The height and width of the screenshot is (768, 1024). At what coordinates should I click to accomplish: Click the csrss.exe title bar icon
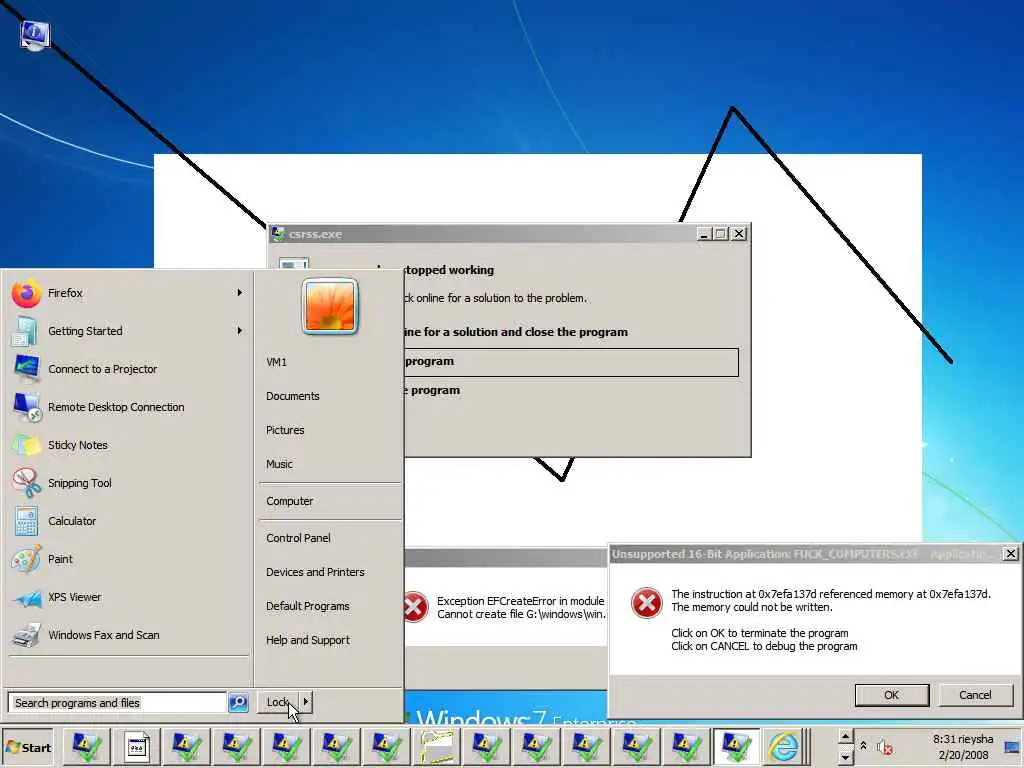click(x=278, y=234)
